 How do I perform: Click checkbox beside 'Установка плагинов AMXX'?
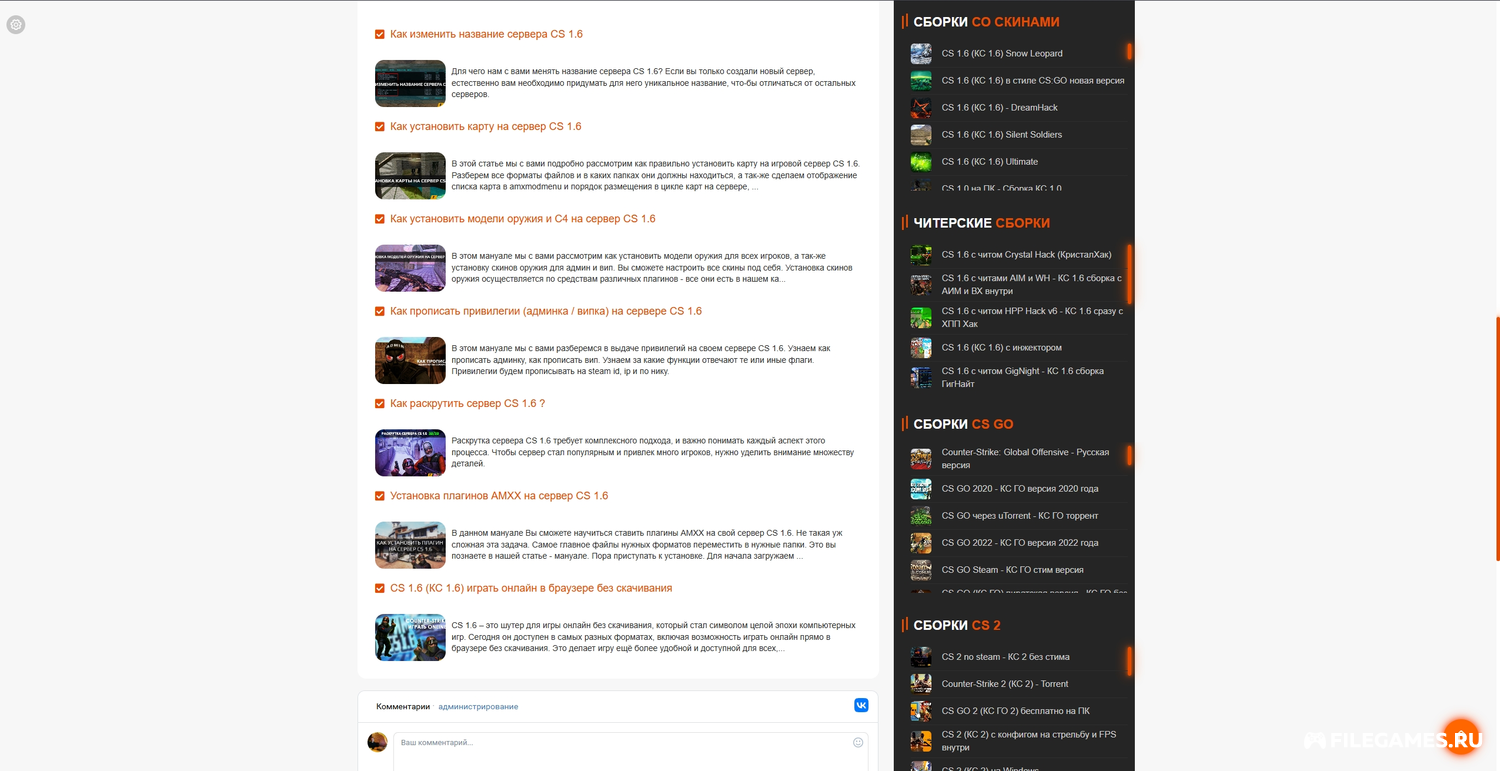coord(380,496)
